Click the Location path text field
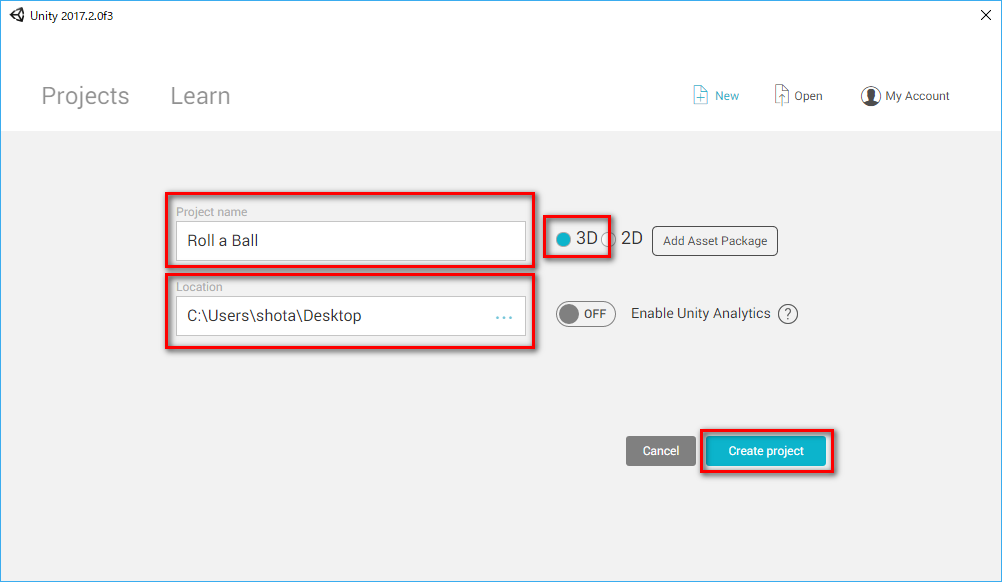Image resolution: width=1002 pixels, height=582 pixels. tap(351, 316)
